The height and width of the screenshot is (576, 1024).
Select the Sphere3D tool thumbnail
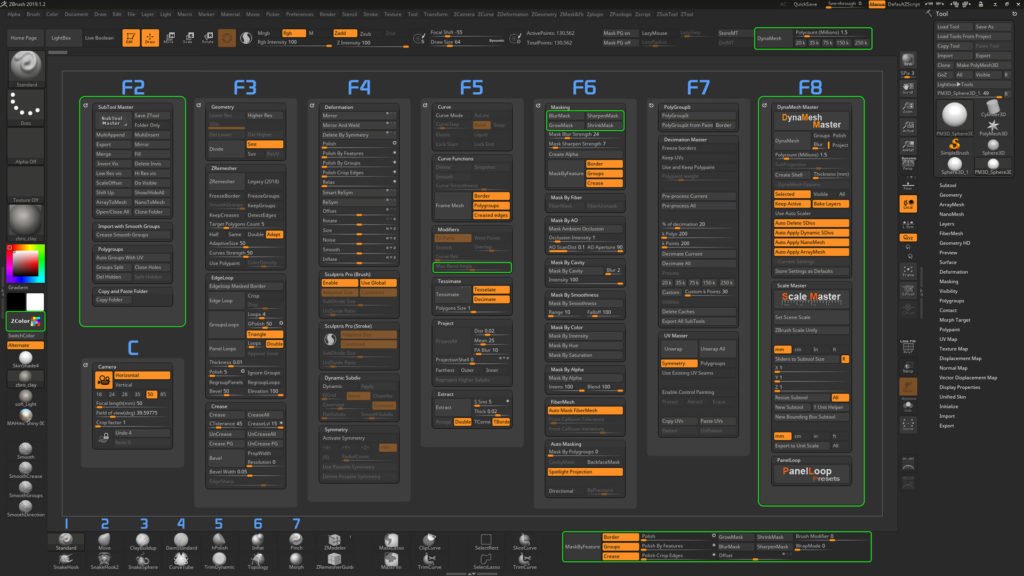[992, 145]
